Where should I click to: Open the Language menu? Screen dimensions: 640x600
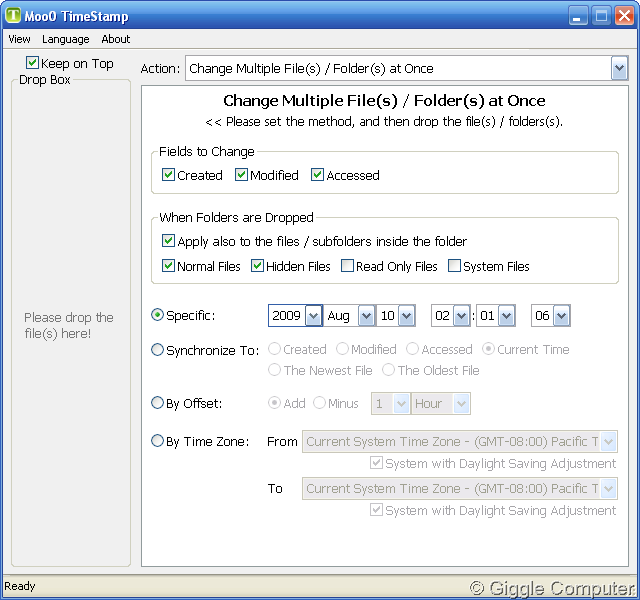(66, 39)
